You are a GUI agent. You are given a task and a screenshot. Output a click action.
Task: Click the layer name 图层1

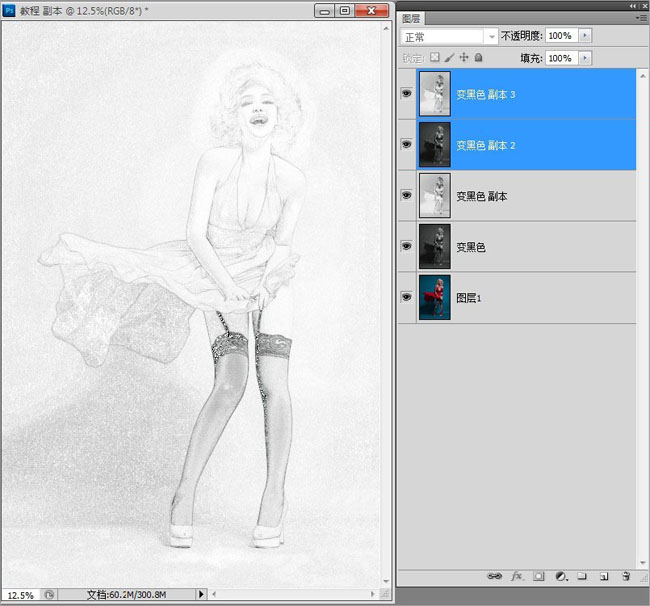pyautogui.click(x=468, y=298)
